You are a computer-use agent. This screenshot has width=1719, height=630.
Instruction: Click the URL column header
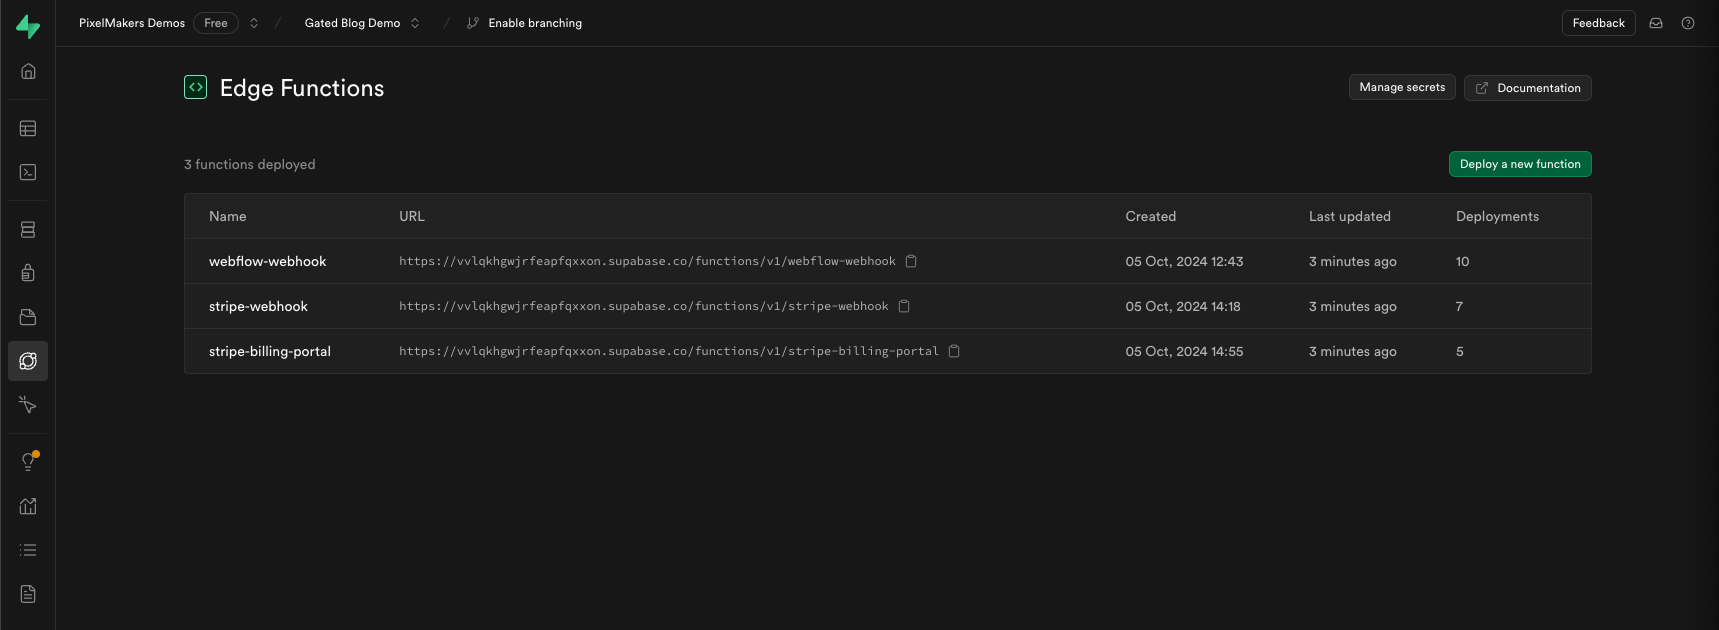tap(412, 216)
